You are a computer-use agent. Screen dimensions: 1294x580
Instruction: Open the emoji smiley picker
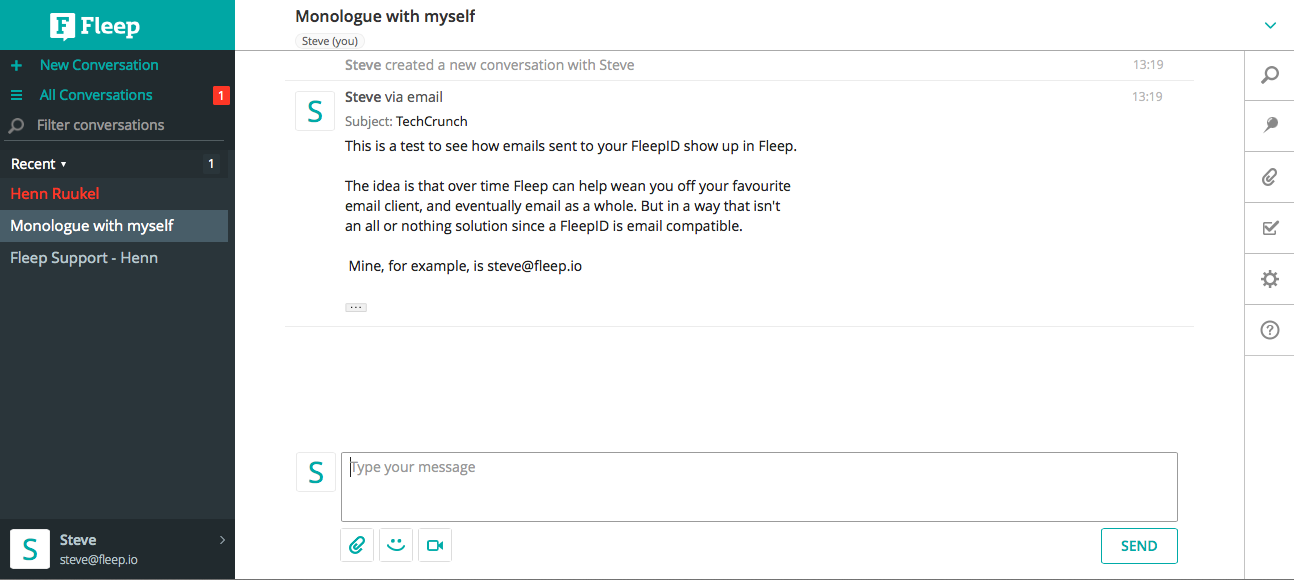(x=396, y=545)
